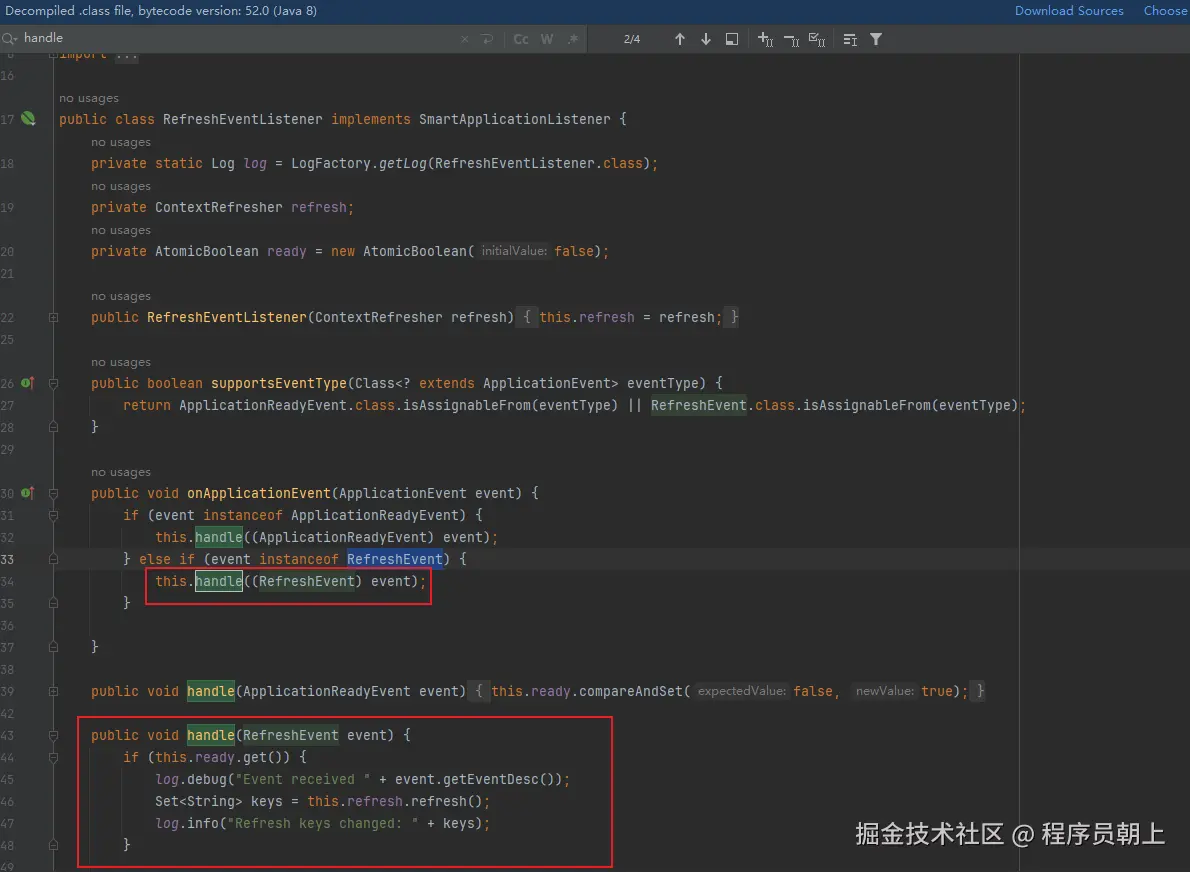
Task: Click handle in handle(ApplicationReadyEvent) declaration
Action: [211, 691]
